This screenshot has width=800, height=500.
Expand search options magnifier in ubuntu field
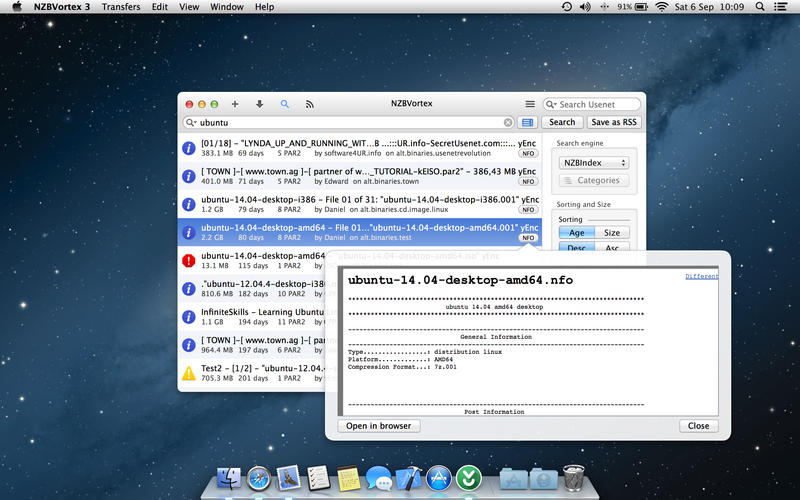pyautogui.click(x=190, y=123)
